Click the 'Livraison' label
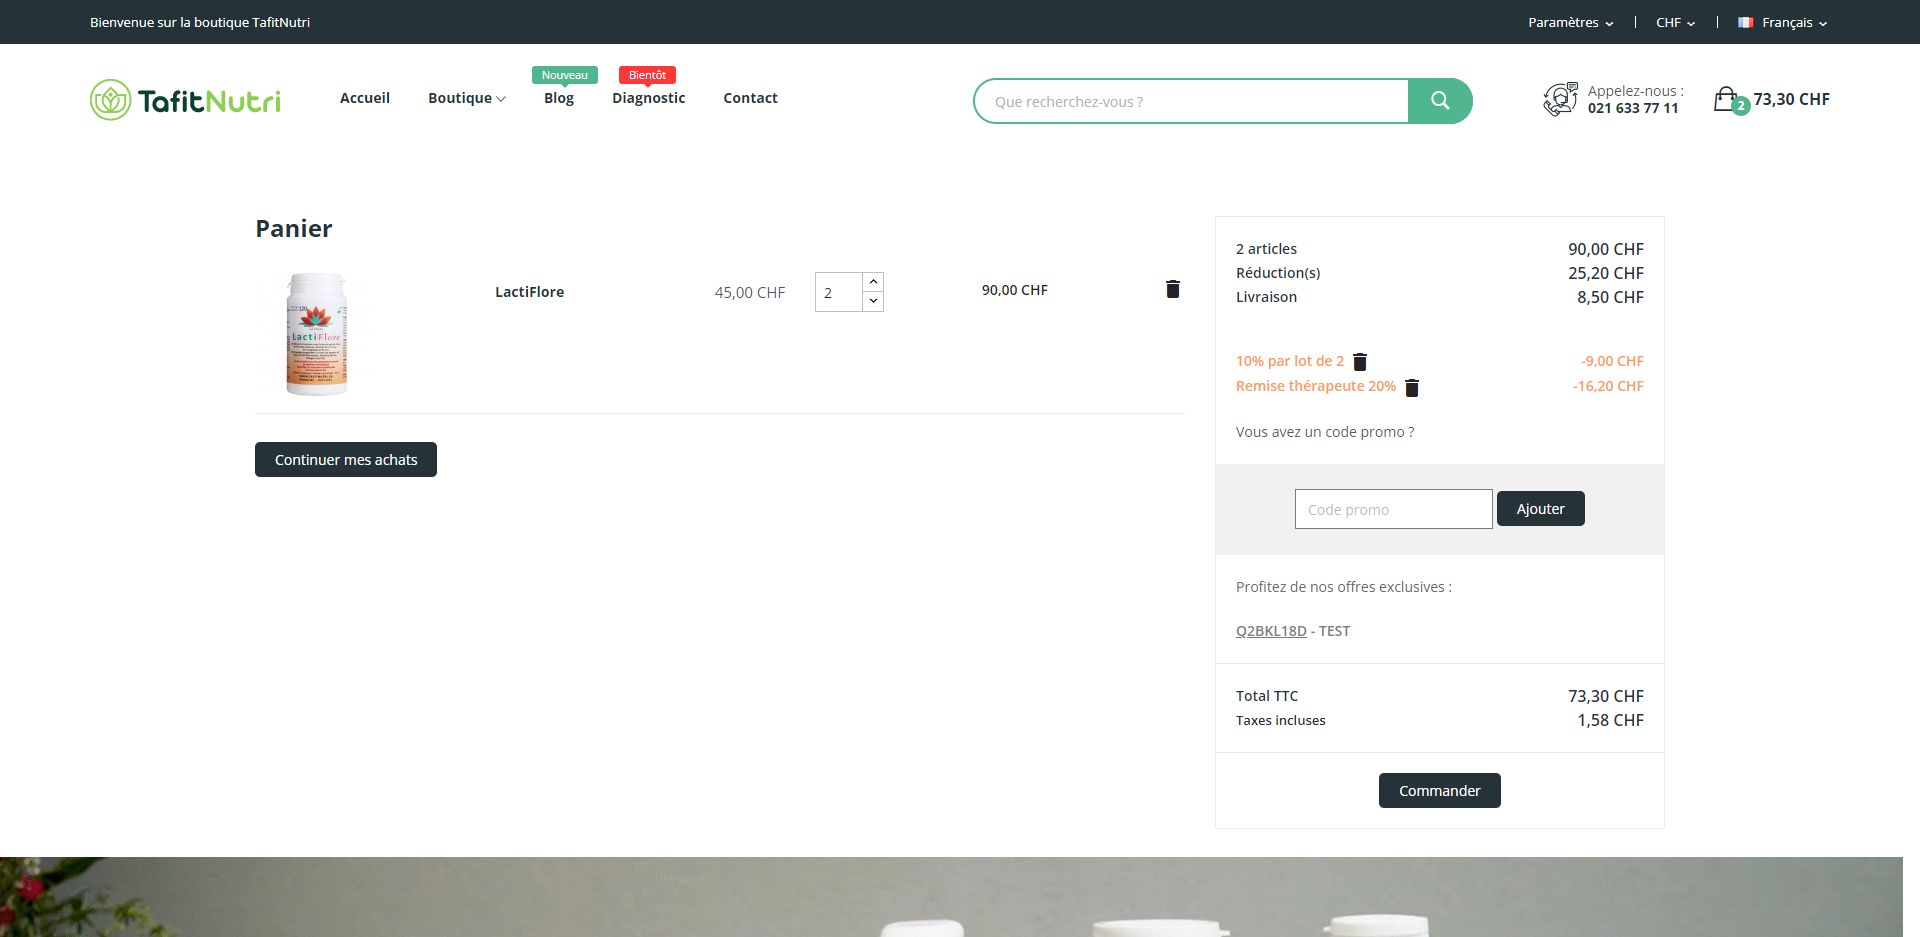The height and width of the screenshot is (937, 1920). 1266,297
